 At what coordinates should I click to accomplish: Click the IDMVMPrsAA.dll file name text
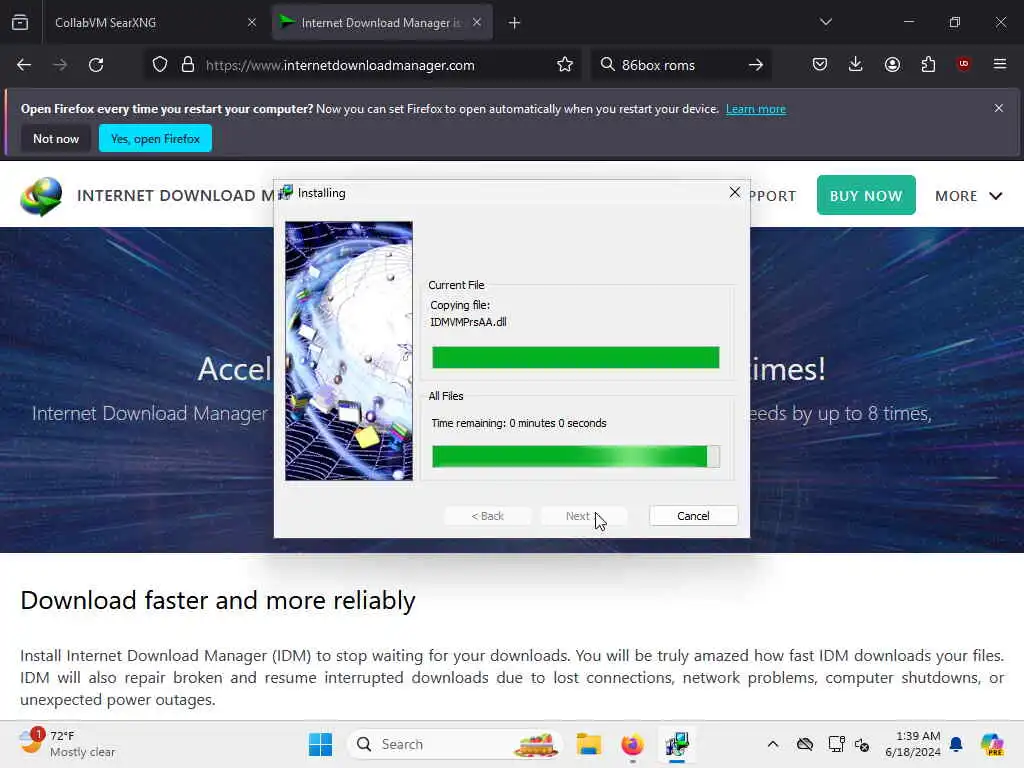pos(468,322)
